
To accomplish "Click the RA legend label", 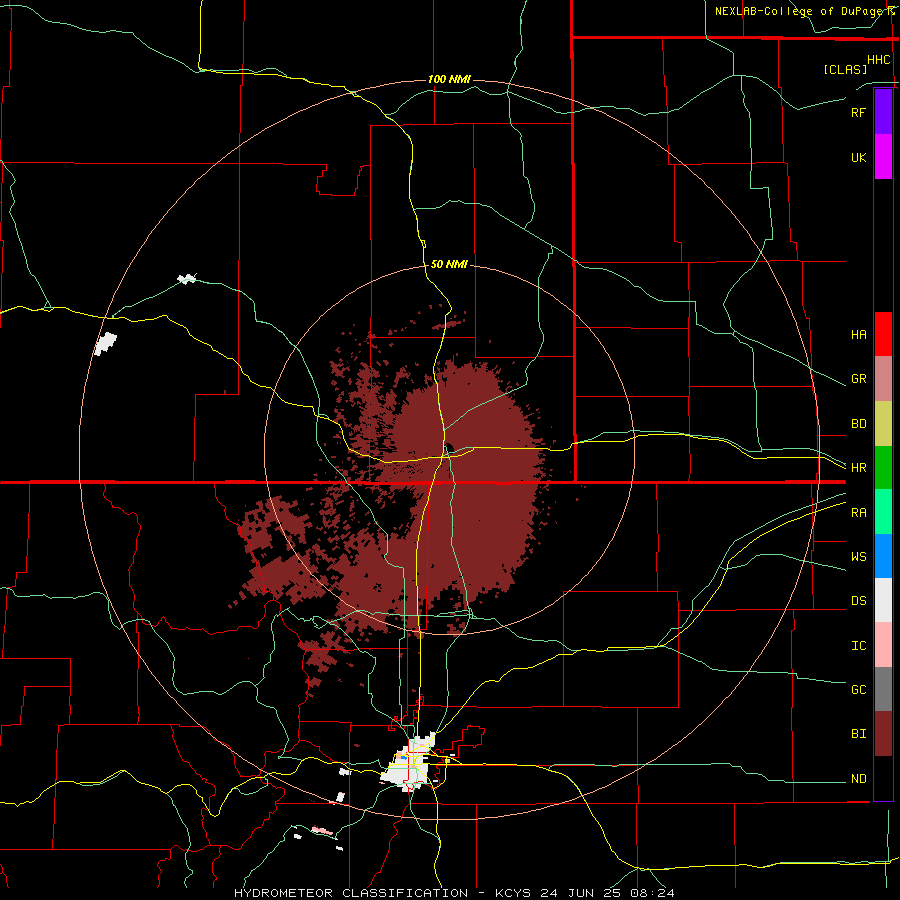I will [858, 513].
